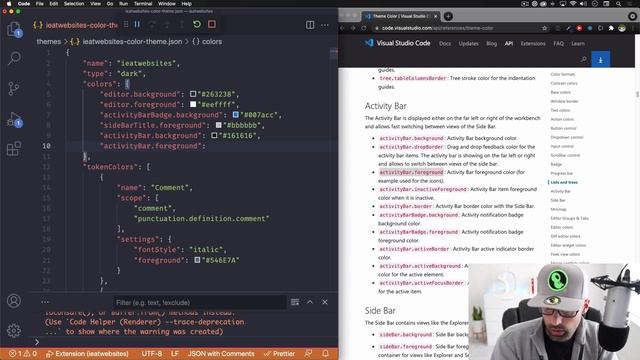Open the browser extensions puzzle icon
This screenshot has height=360, width=640.
[x=611, y=28]
